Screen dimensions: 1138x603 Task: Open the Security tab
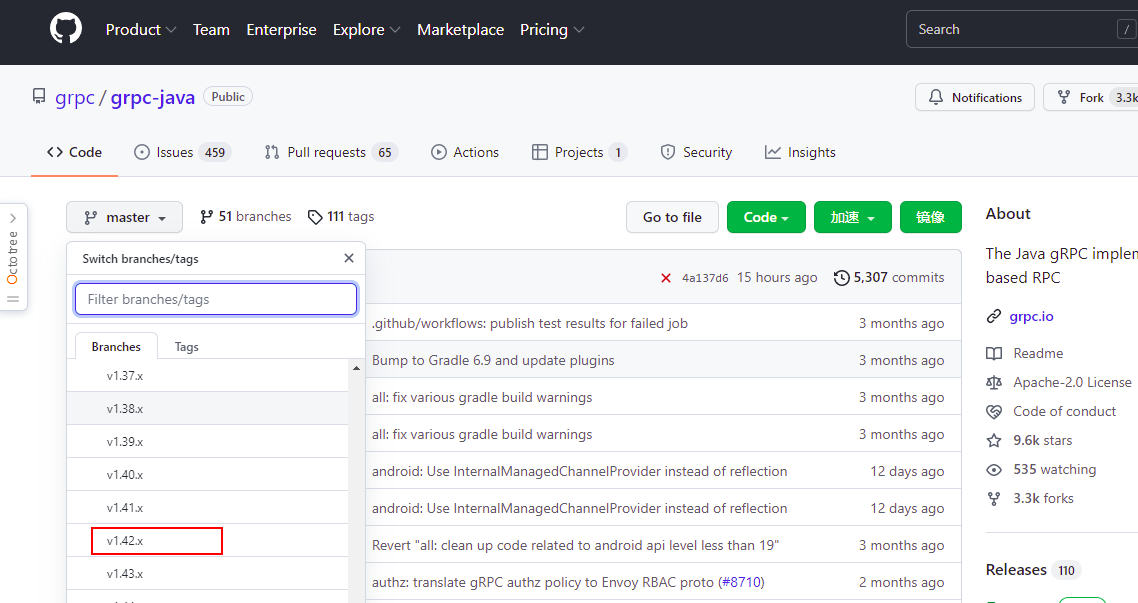[696, 152]
